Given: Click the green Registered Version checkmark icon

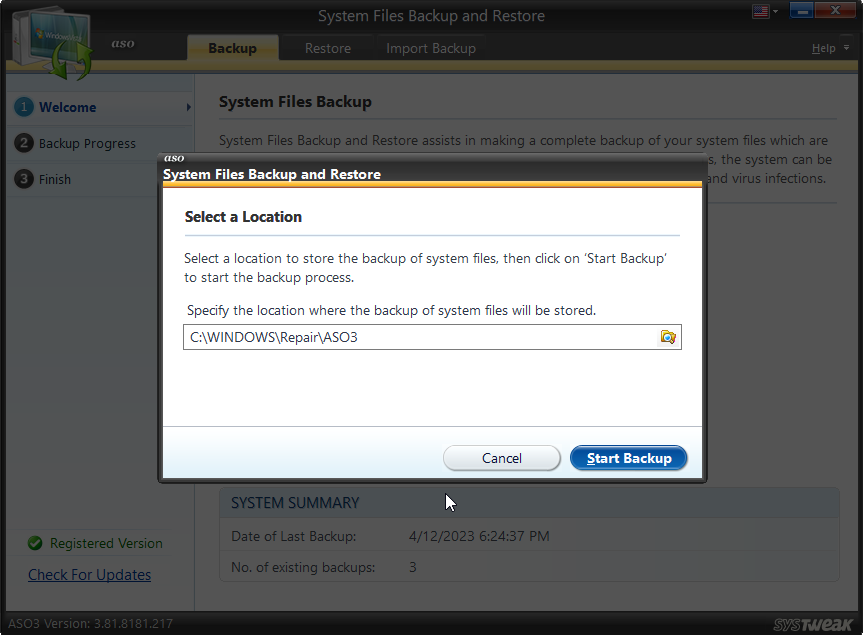Looking at the screenshot, I should coord(35,543).
